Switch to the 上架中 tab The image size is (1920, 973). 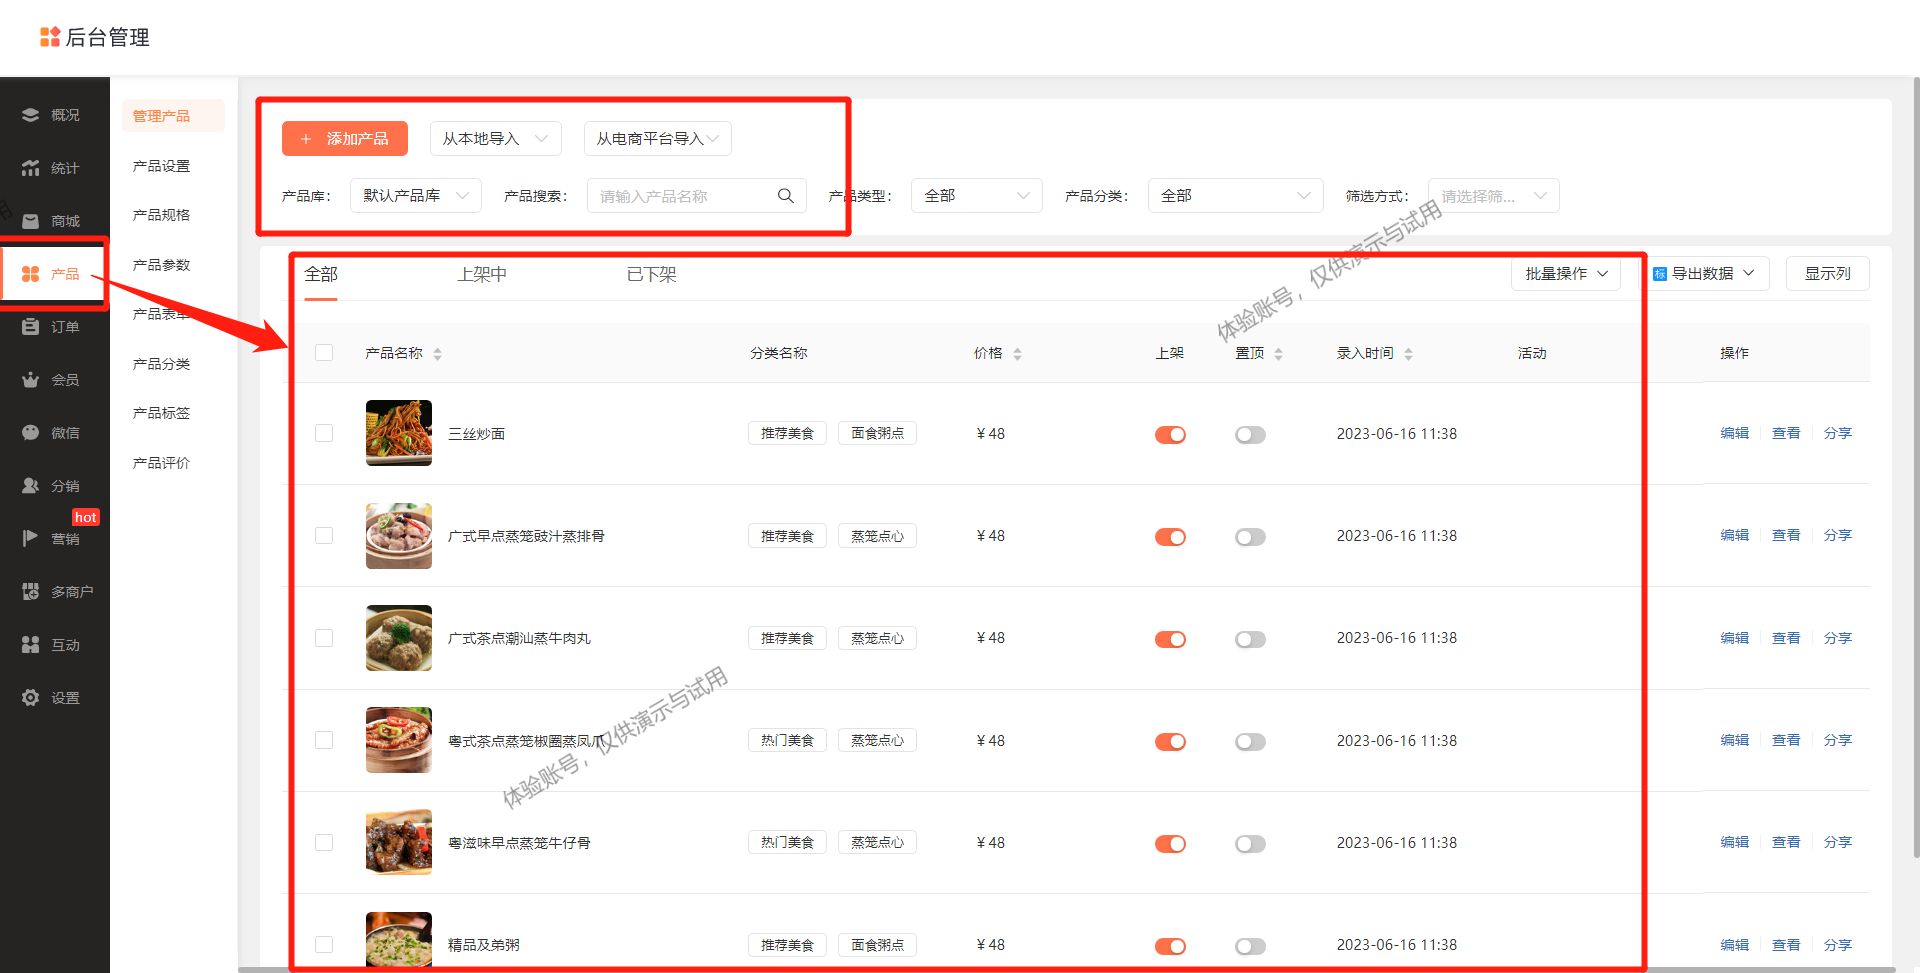(482, 274)
